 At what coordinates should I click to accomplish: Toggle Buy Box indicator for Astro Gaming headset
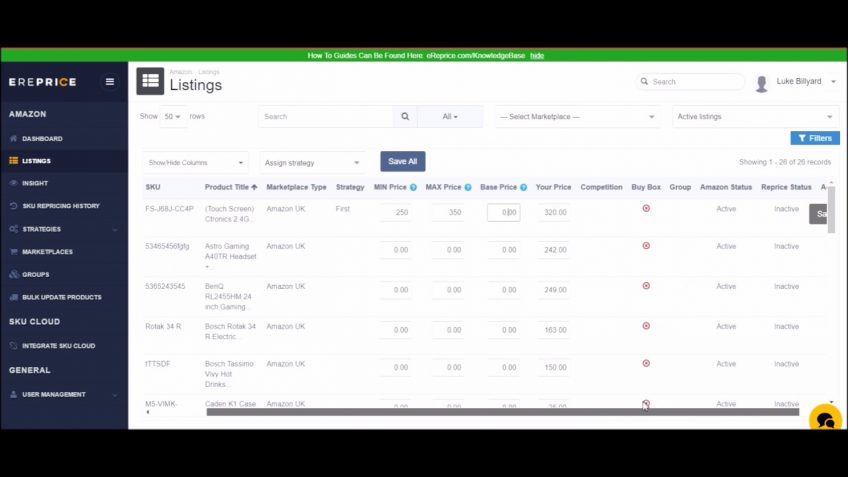(x=646, y=246)
